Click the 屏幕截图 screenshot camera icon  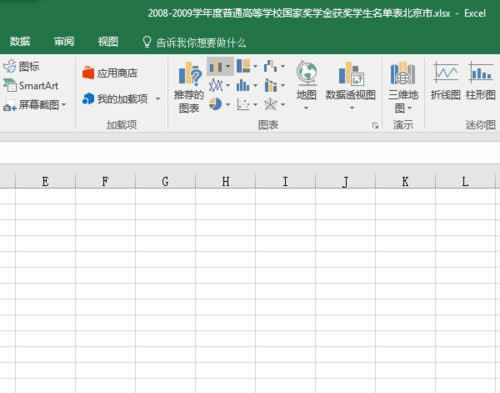pos(10,107)
